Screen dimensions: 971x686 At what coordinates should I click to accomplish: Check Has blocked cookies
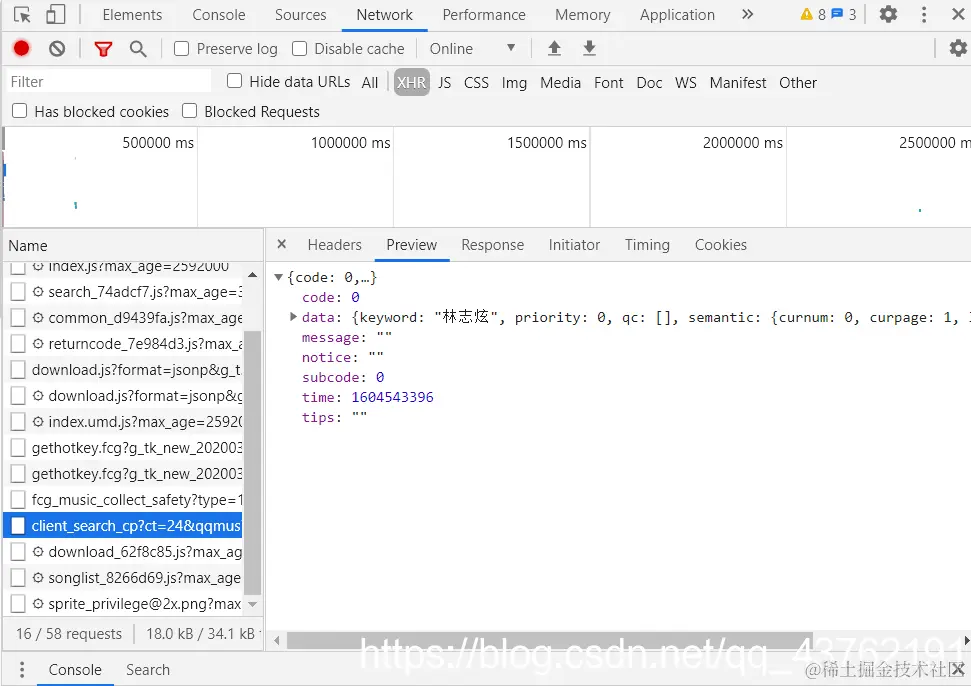coord(20,111)
